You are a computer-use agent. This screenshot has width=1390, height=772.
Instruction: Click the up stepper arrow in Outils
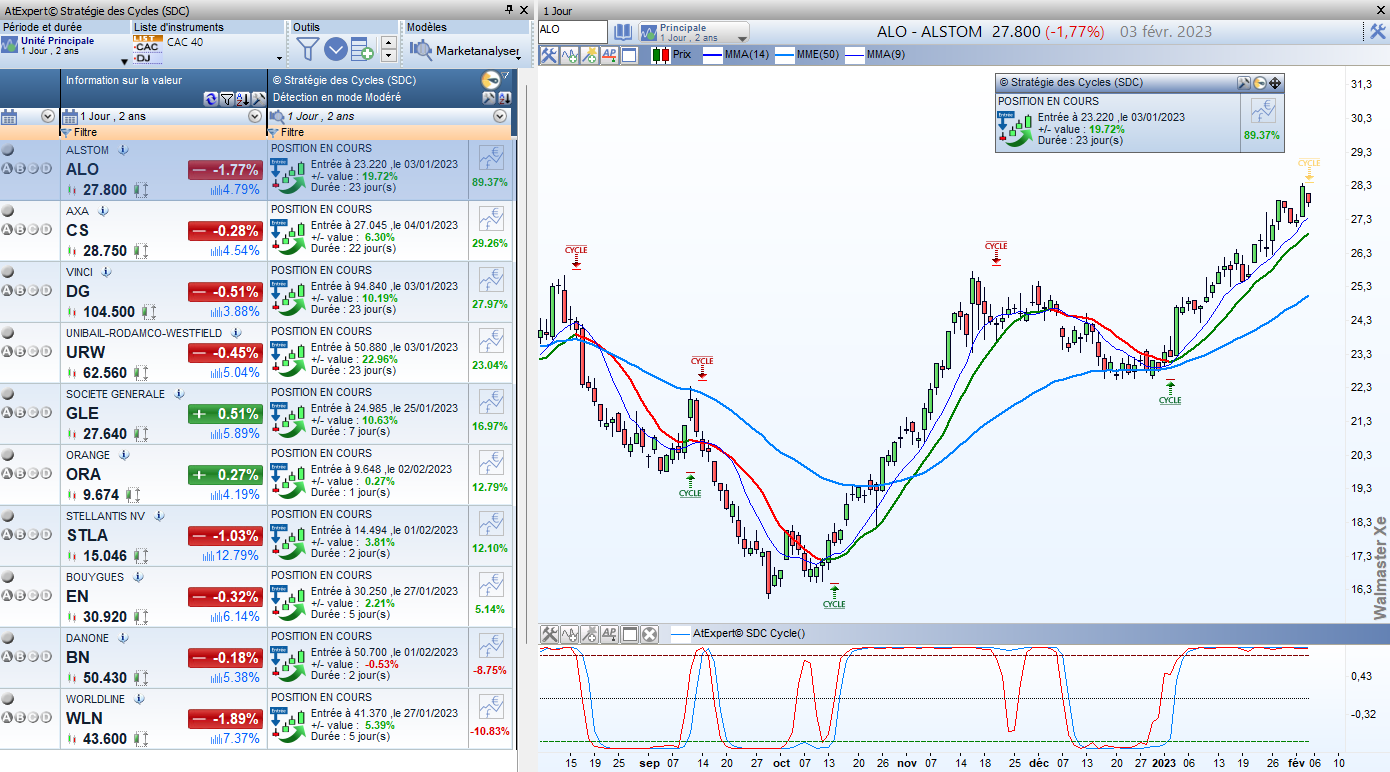[x=388, y=42]
